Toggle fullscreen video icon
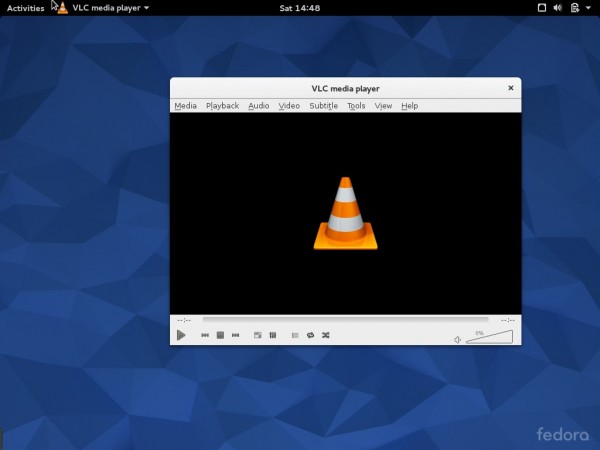This screenshot has height=450, width=600. click(257, 335)
